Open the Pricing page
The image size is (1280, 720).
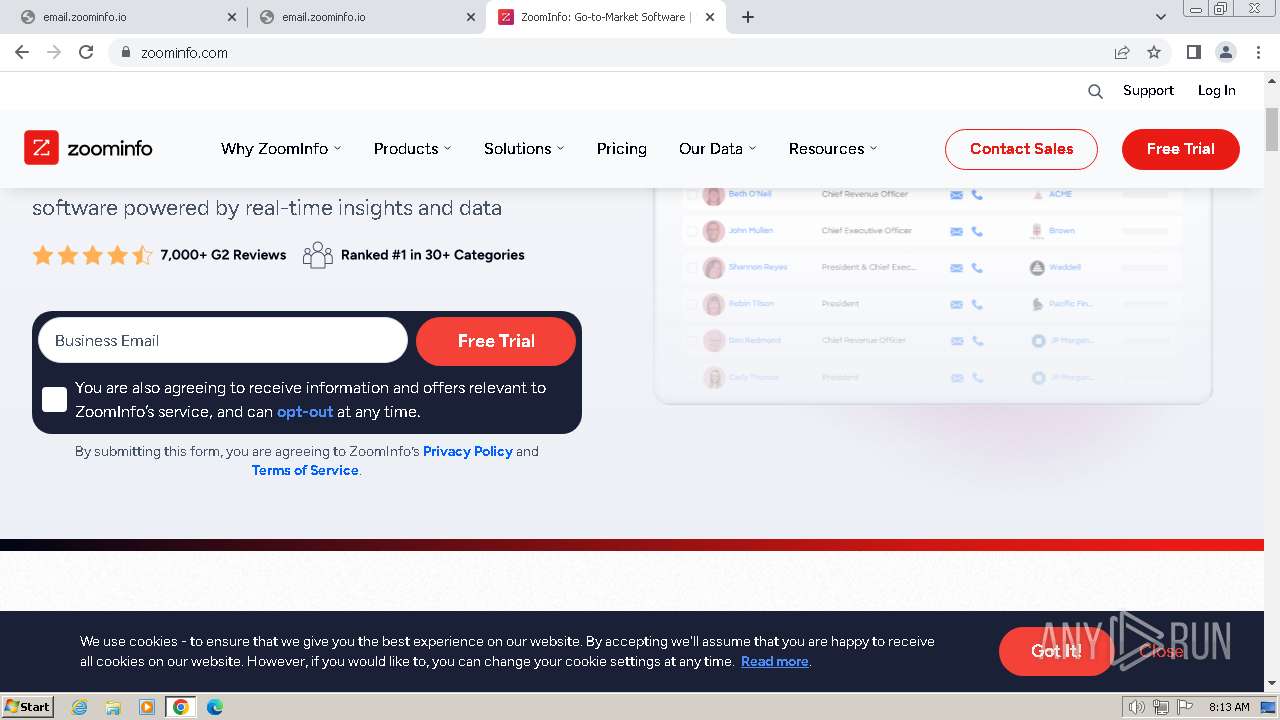click(x=622, y=148)
